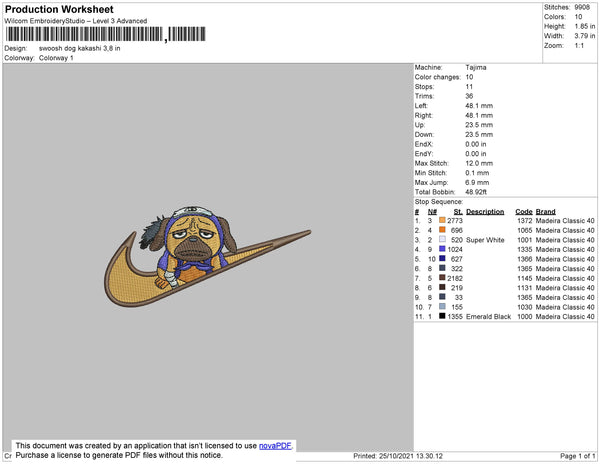Click the "St." column header
Viewport: 600px width, 464px height.
458,212
